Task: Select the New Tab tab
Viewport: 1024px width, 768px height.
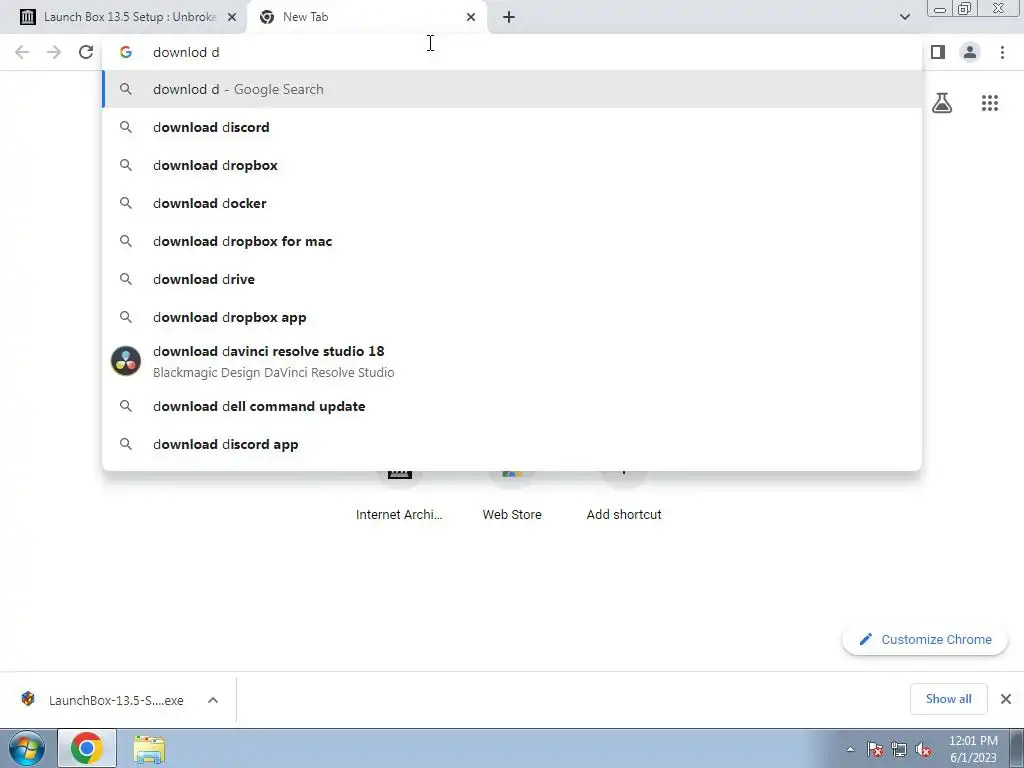Action: (x=367, y=17)
